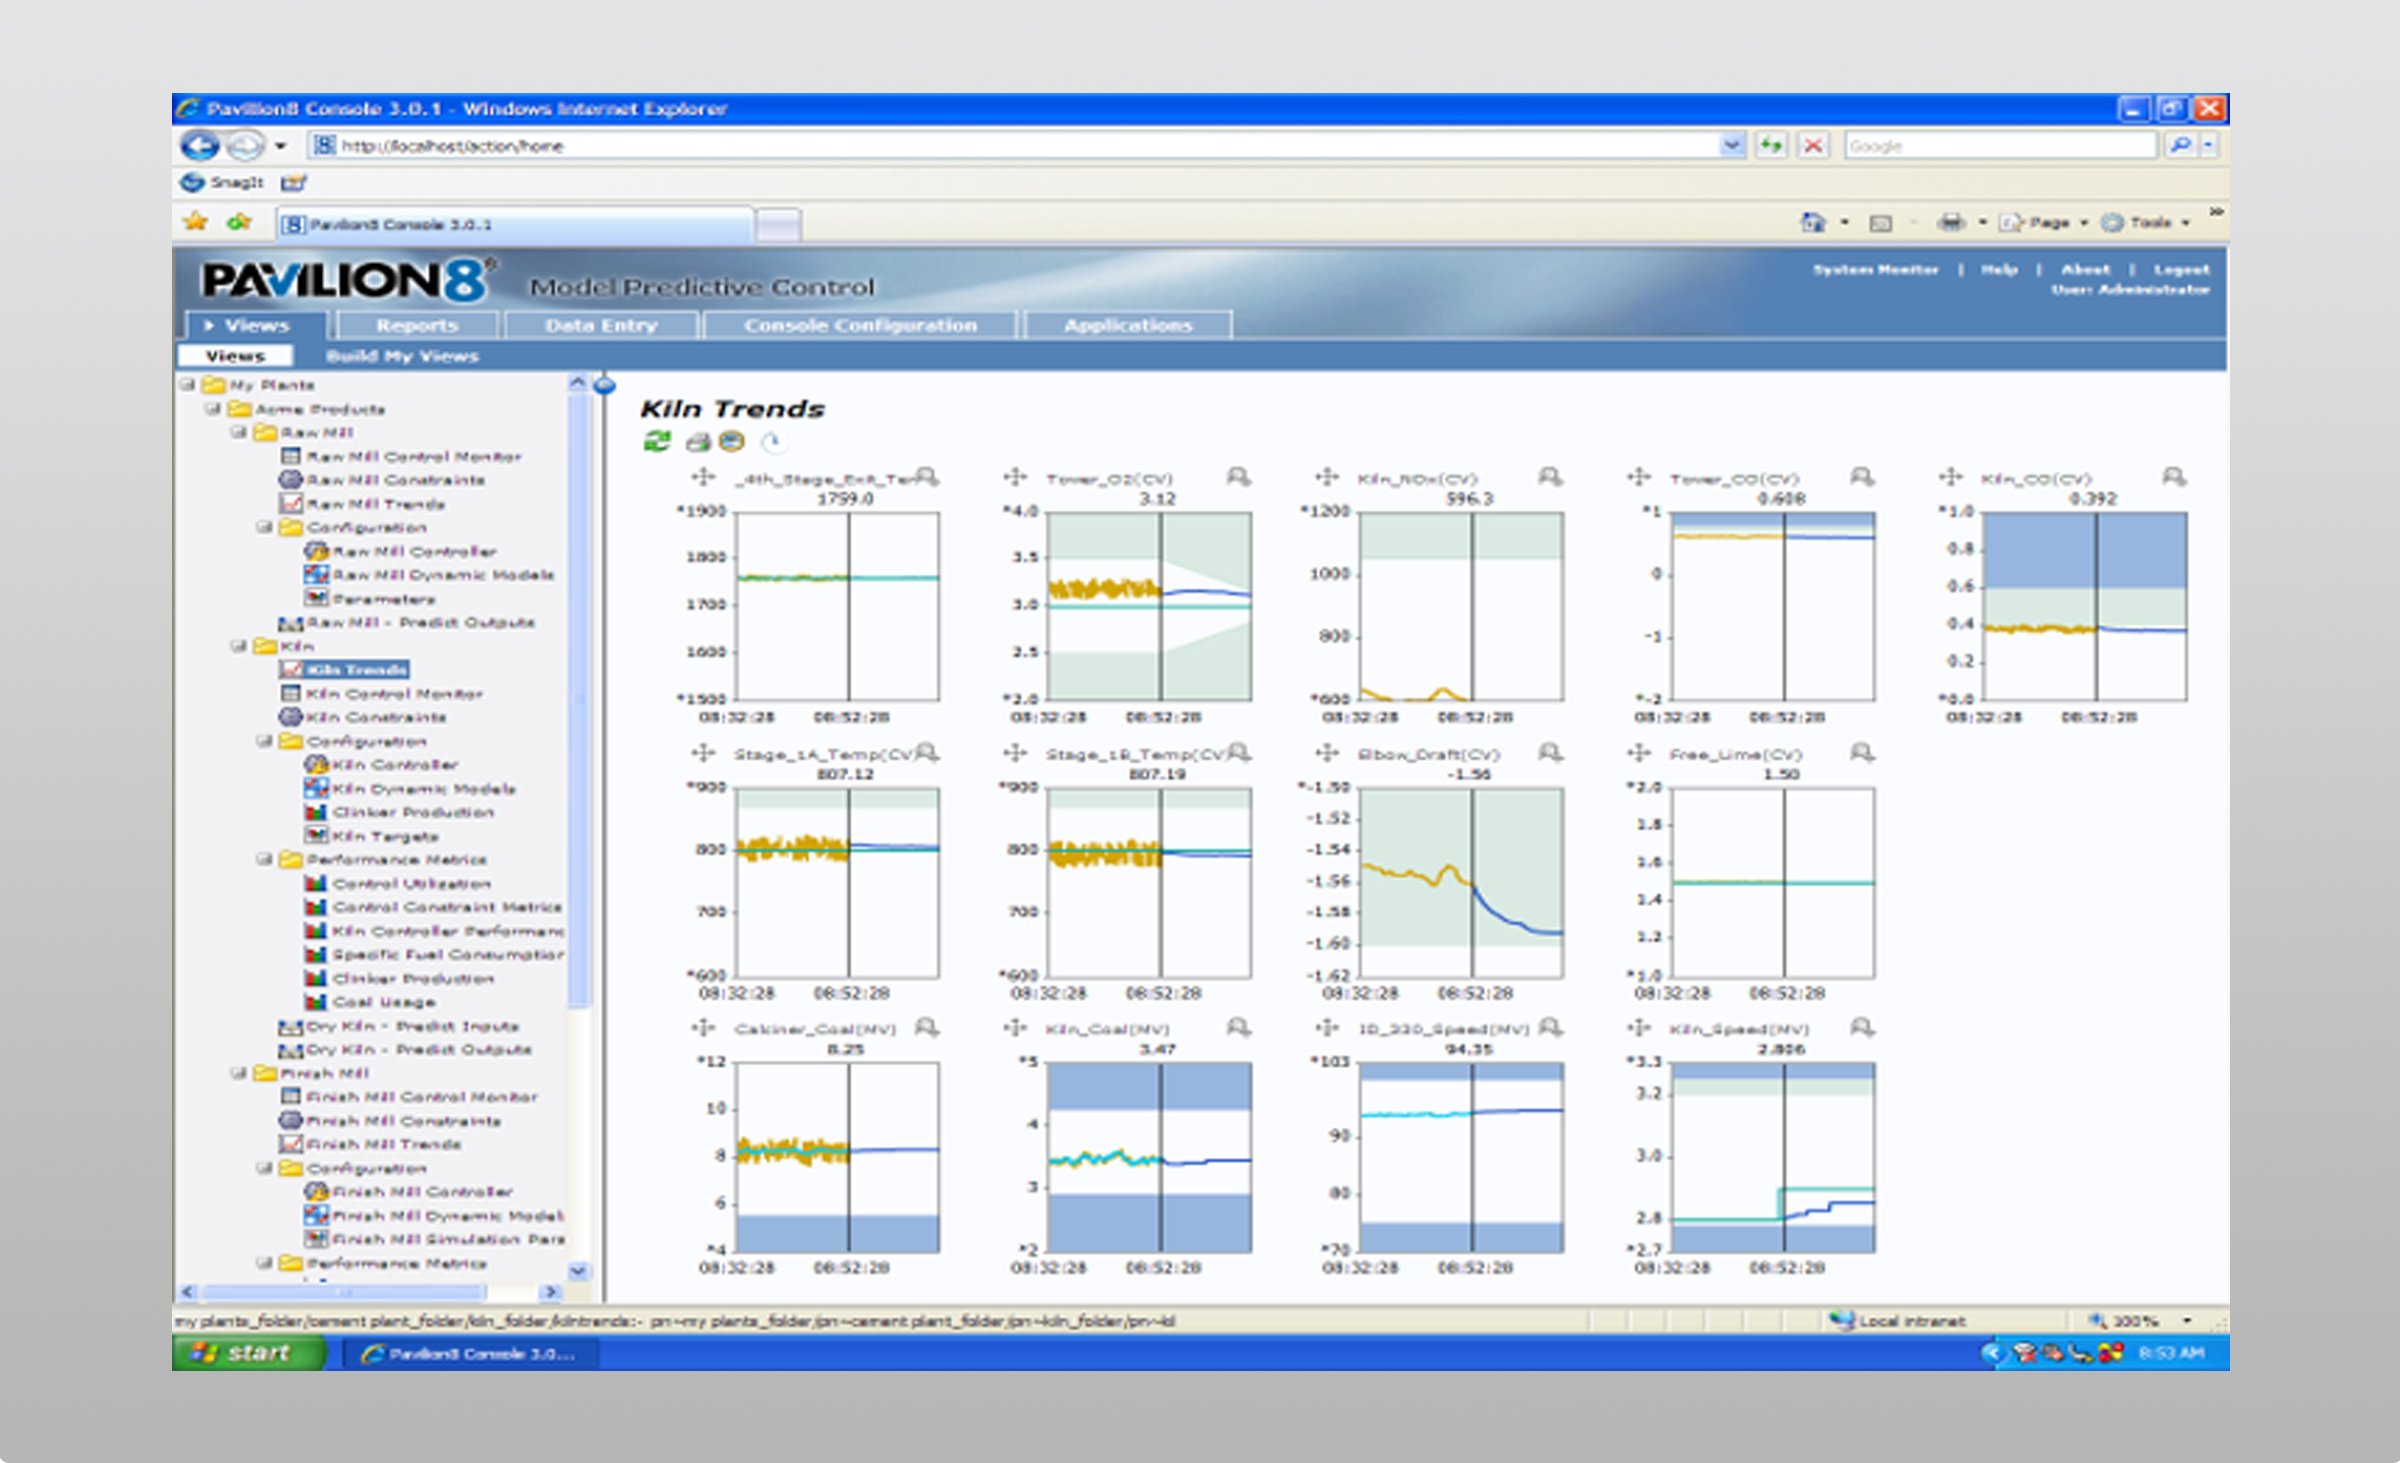Open Finish Mill Trends tree item
2400x1463 pixels.
384,1144
